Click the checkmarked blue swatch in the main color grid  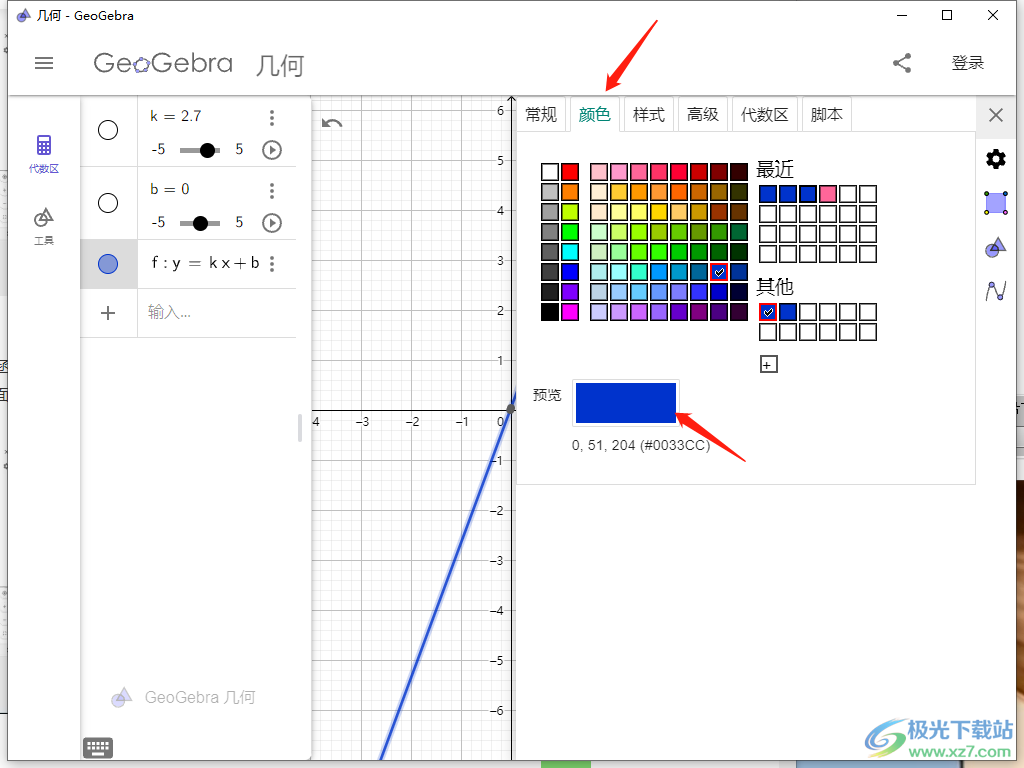pyautogui.click(x=719, y=272)
